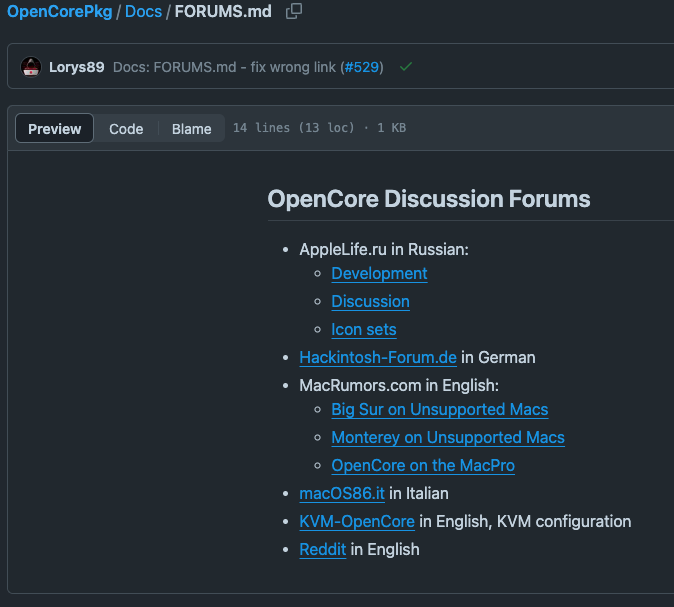674x607 pixels.
Task: Visit the Hackintosh-Forum.de link
Action: point(378,358)
